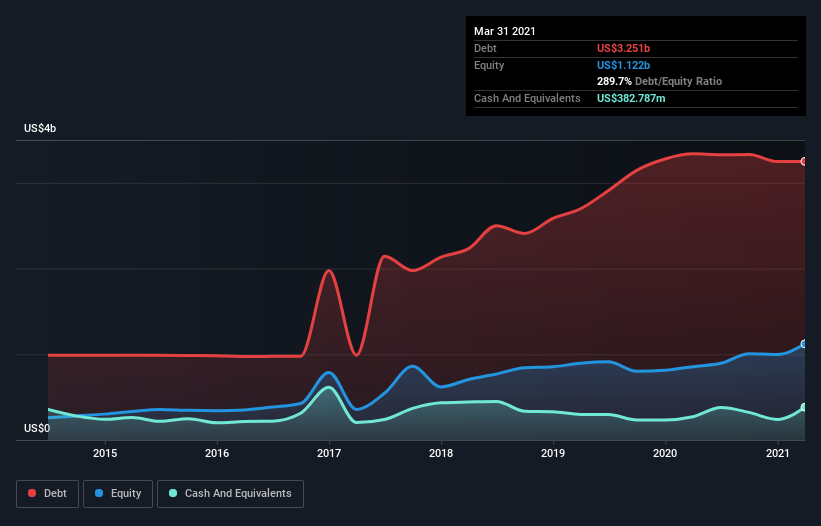
Task: Click the Equity row label in tooltip
Action: pyautogui.click(x=489, y=65)
